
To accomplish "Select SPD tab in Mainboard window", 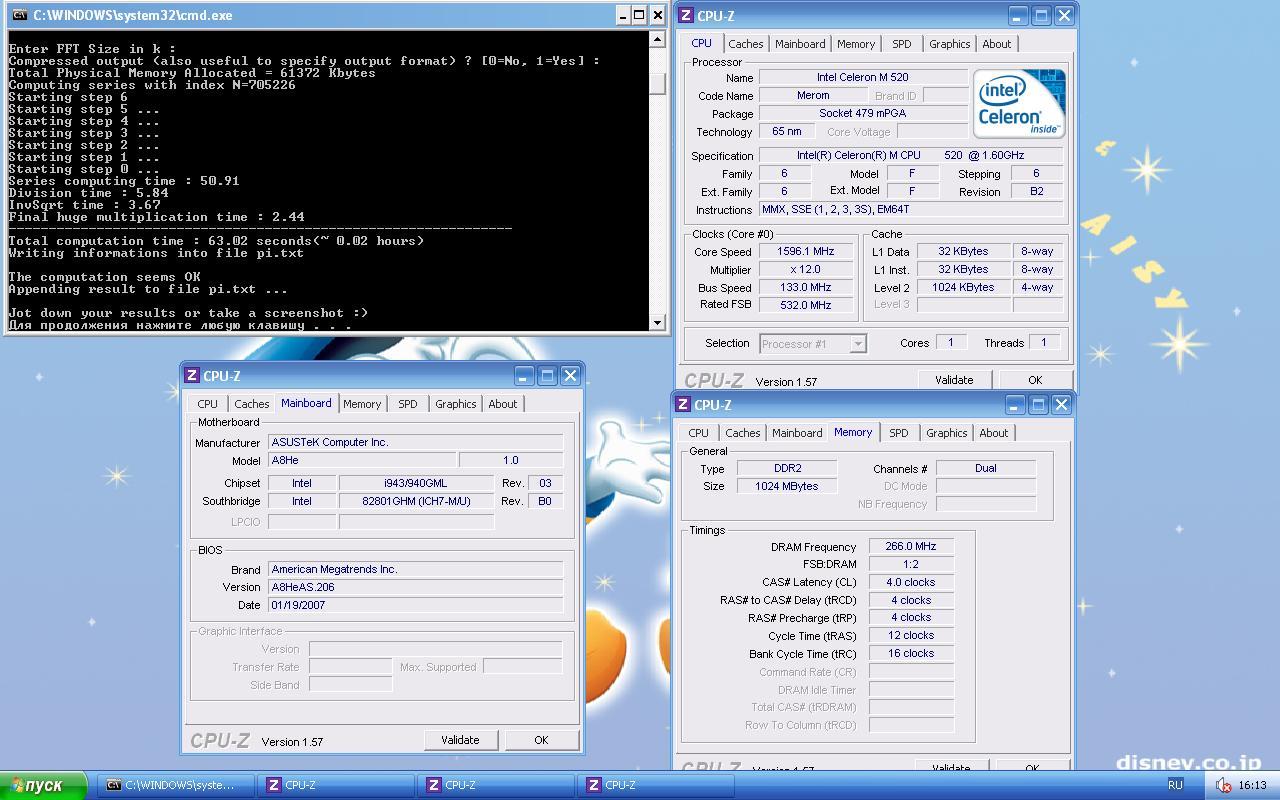I will pyautogui.click(x=408, y=404).
